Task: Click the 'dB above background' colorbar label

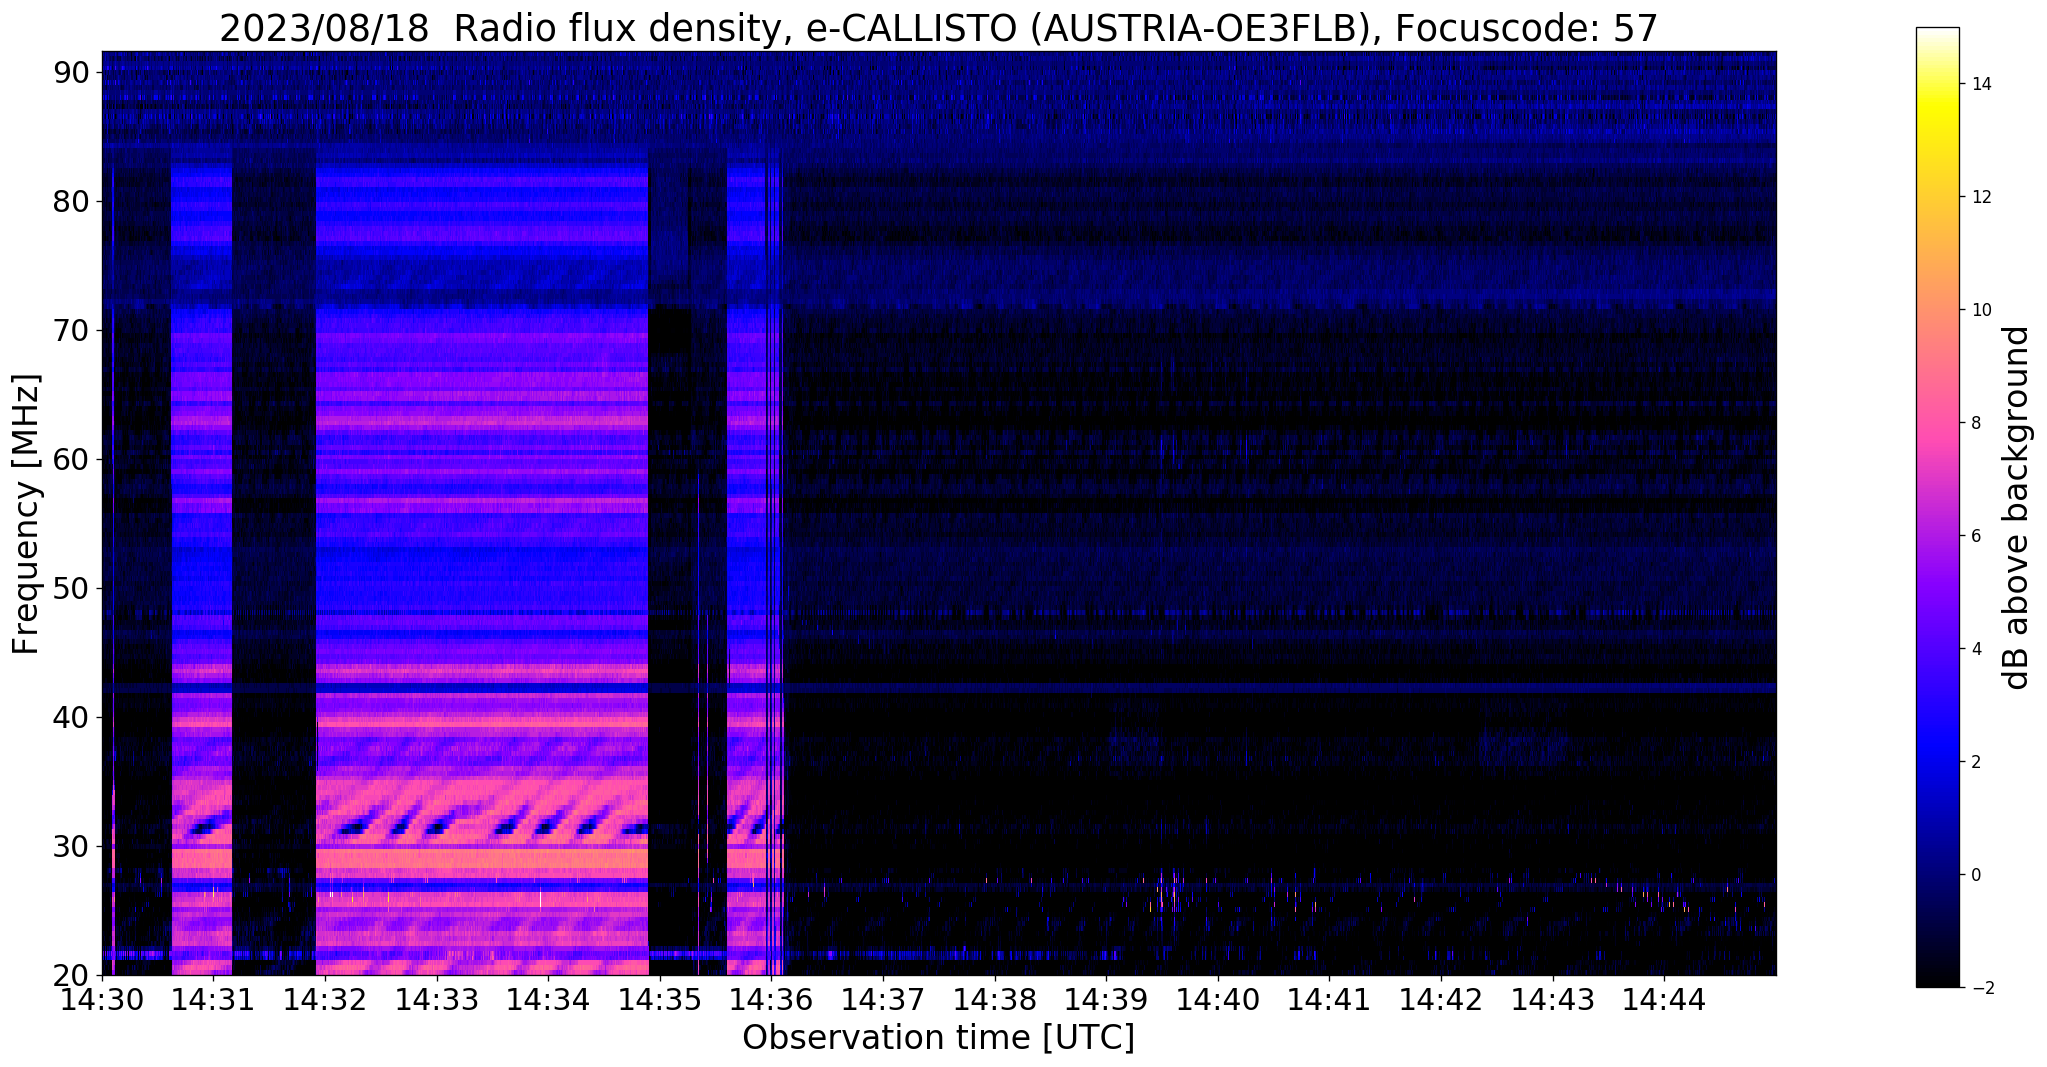Action: [x=2016, y=508]
